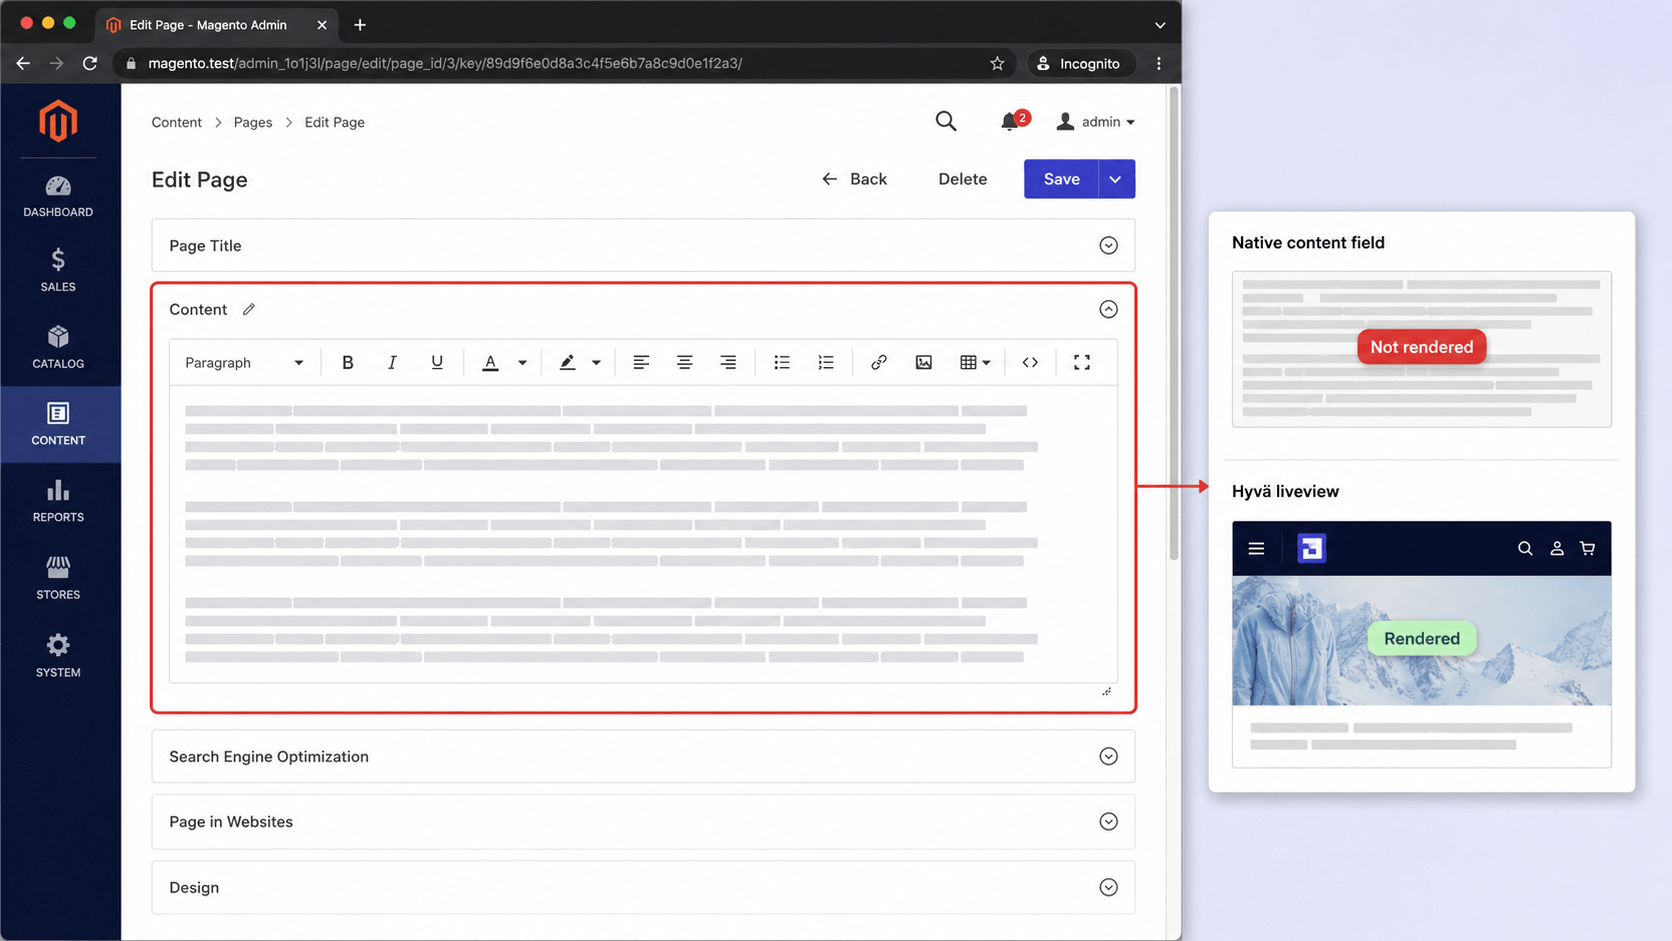
Task: Click the account icon in Hyvä liveview
Action: pyautogui.click(x=1557, y=548)
